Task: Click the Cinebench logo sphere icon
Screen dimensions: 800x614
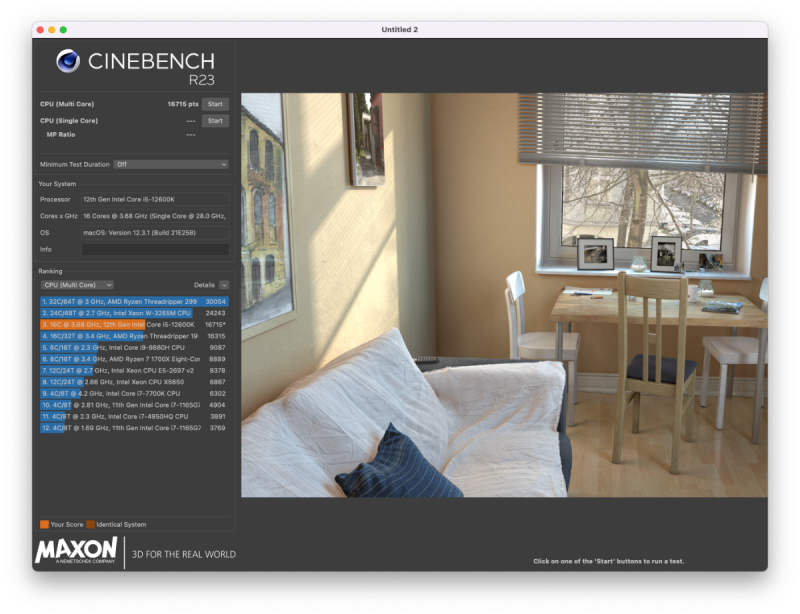Action: 68,61
